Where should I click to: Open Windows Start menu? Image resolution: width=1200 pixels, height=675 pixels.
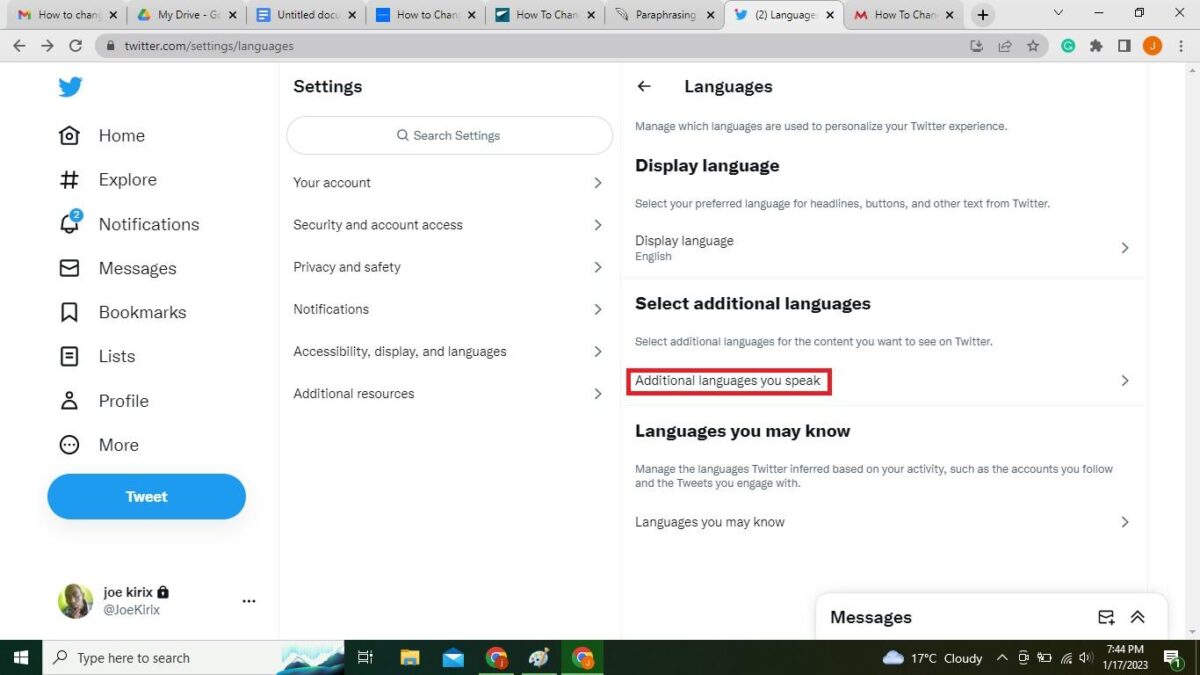[21, 657]
